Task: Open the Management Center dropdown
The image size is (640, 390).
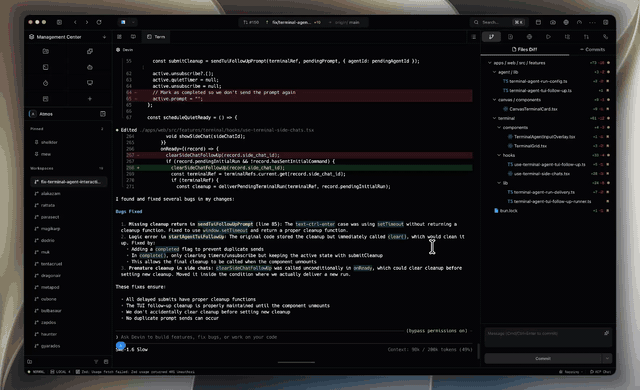Action: coord(104,37)
